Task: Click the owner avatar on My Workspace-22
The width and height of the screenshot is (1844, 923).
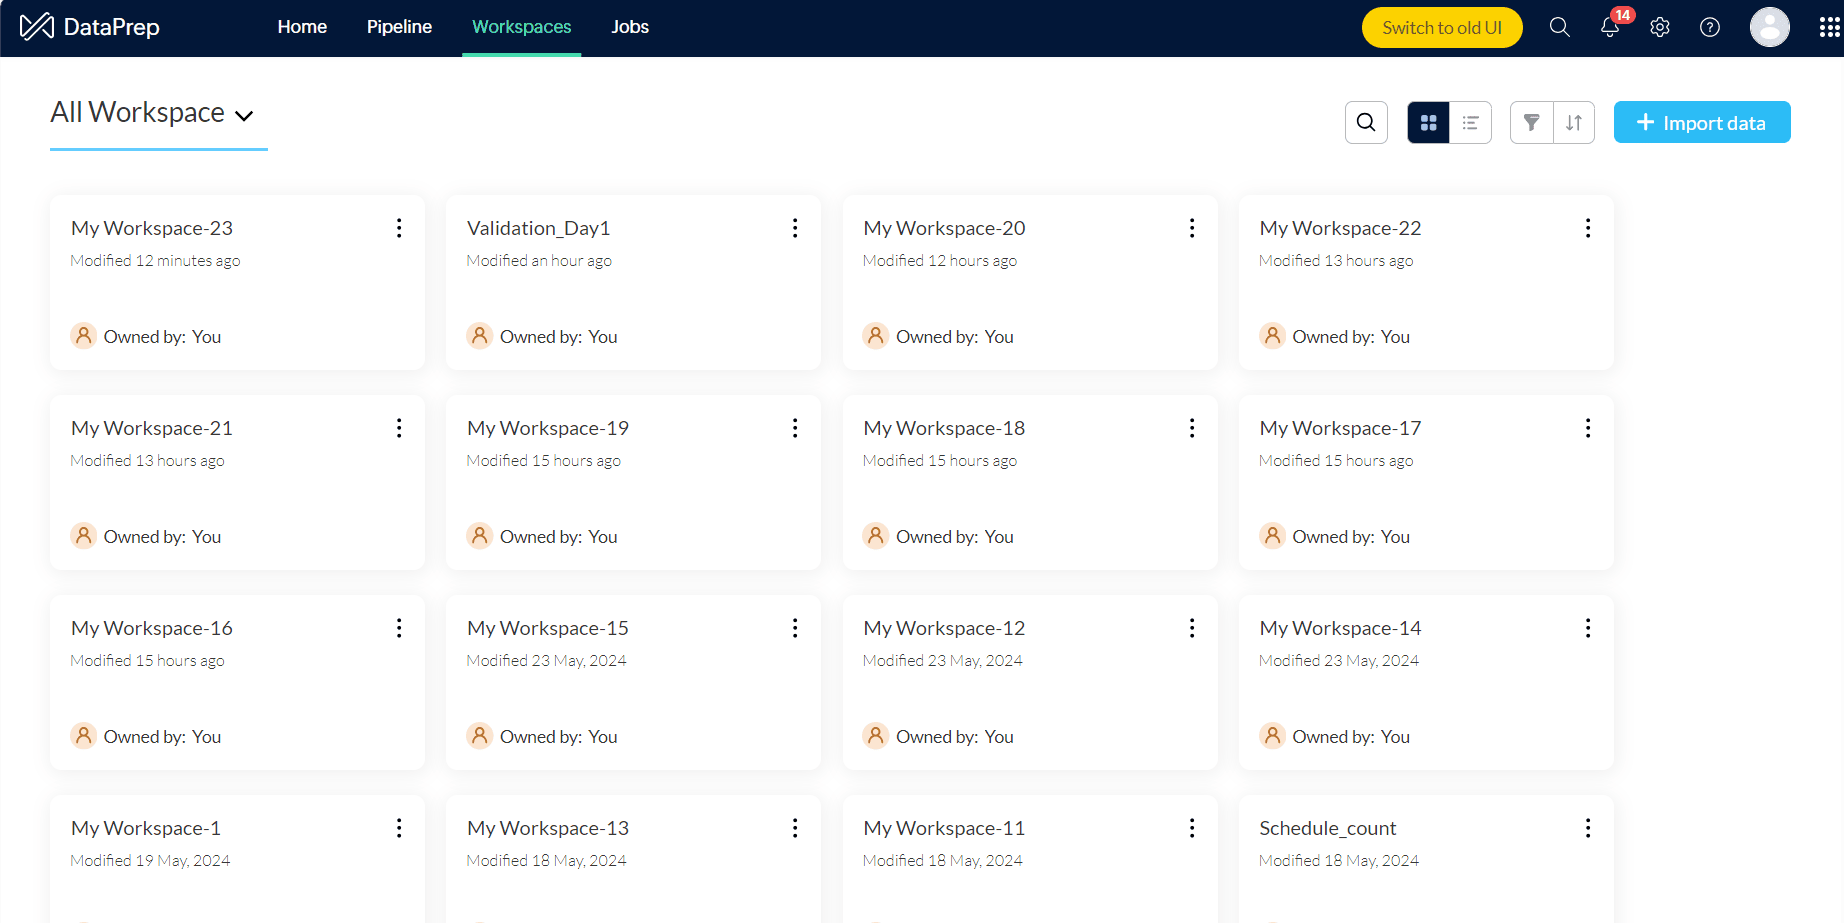Action: tap(1272, 336)
